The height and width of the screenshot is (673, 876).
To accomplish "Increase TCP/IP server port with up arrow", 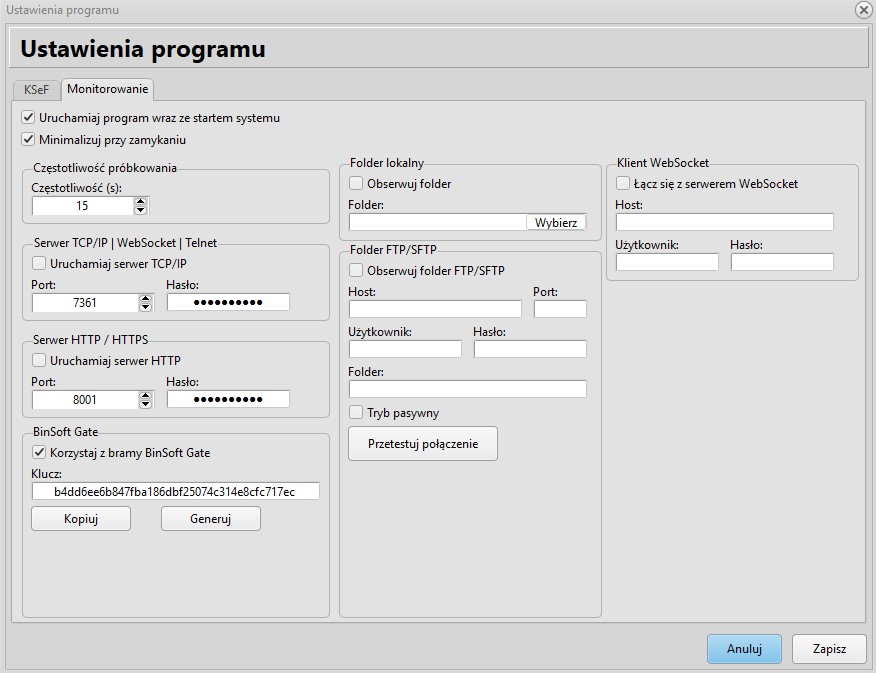I will point(146,298).
